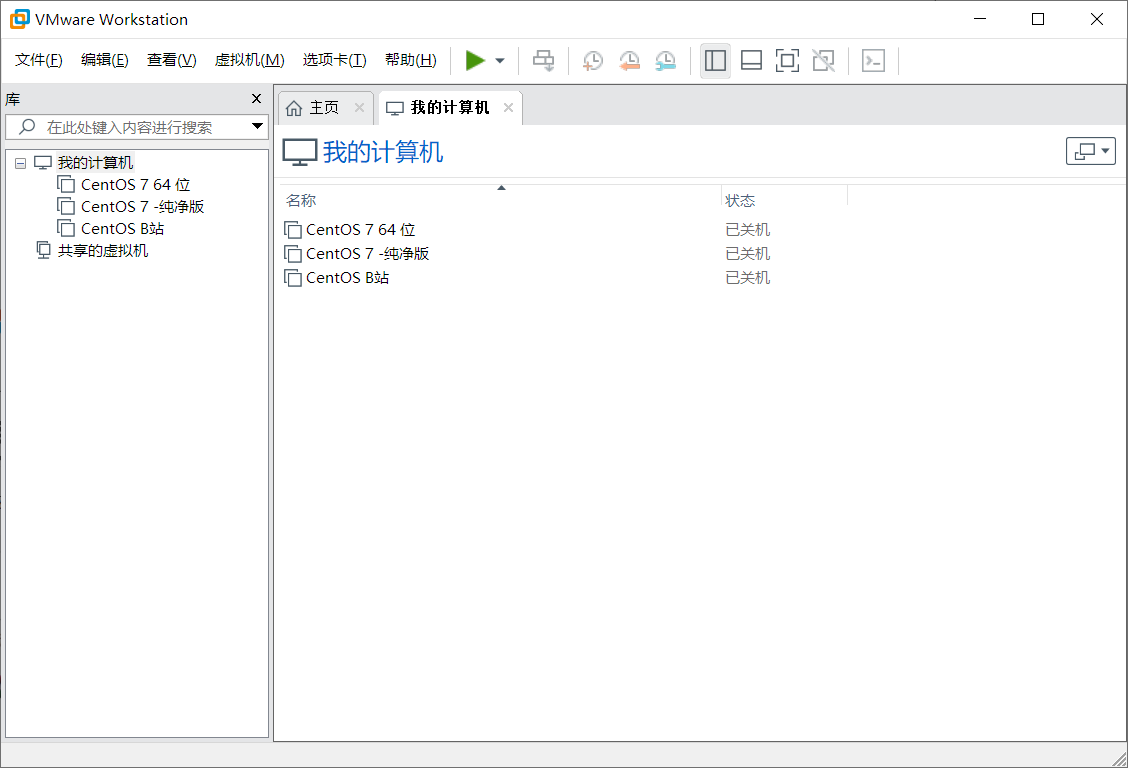Viewport: 1128px width, 768px height.
Task: Minimize the VMware Workstation window
Action: click(x=980, y=19)
